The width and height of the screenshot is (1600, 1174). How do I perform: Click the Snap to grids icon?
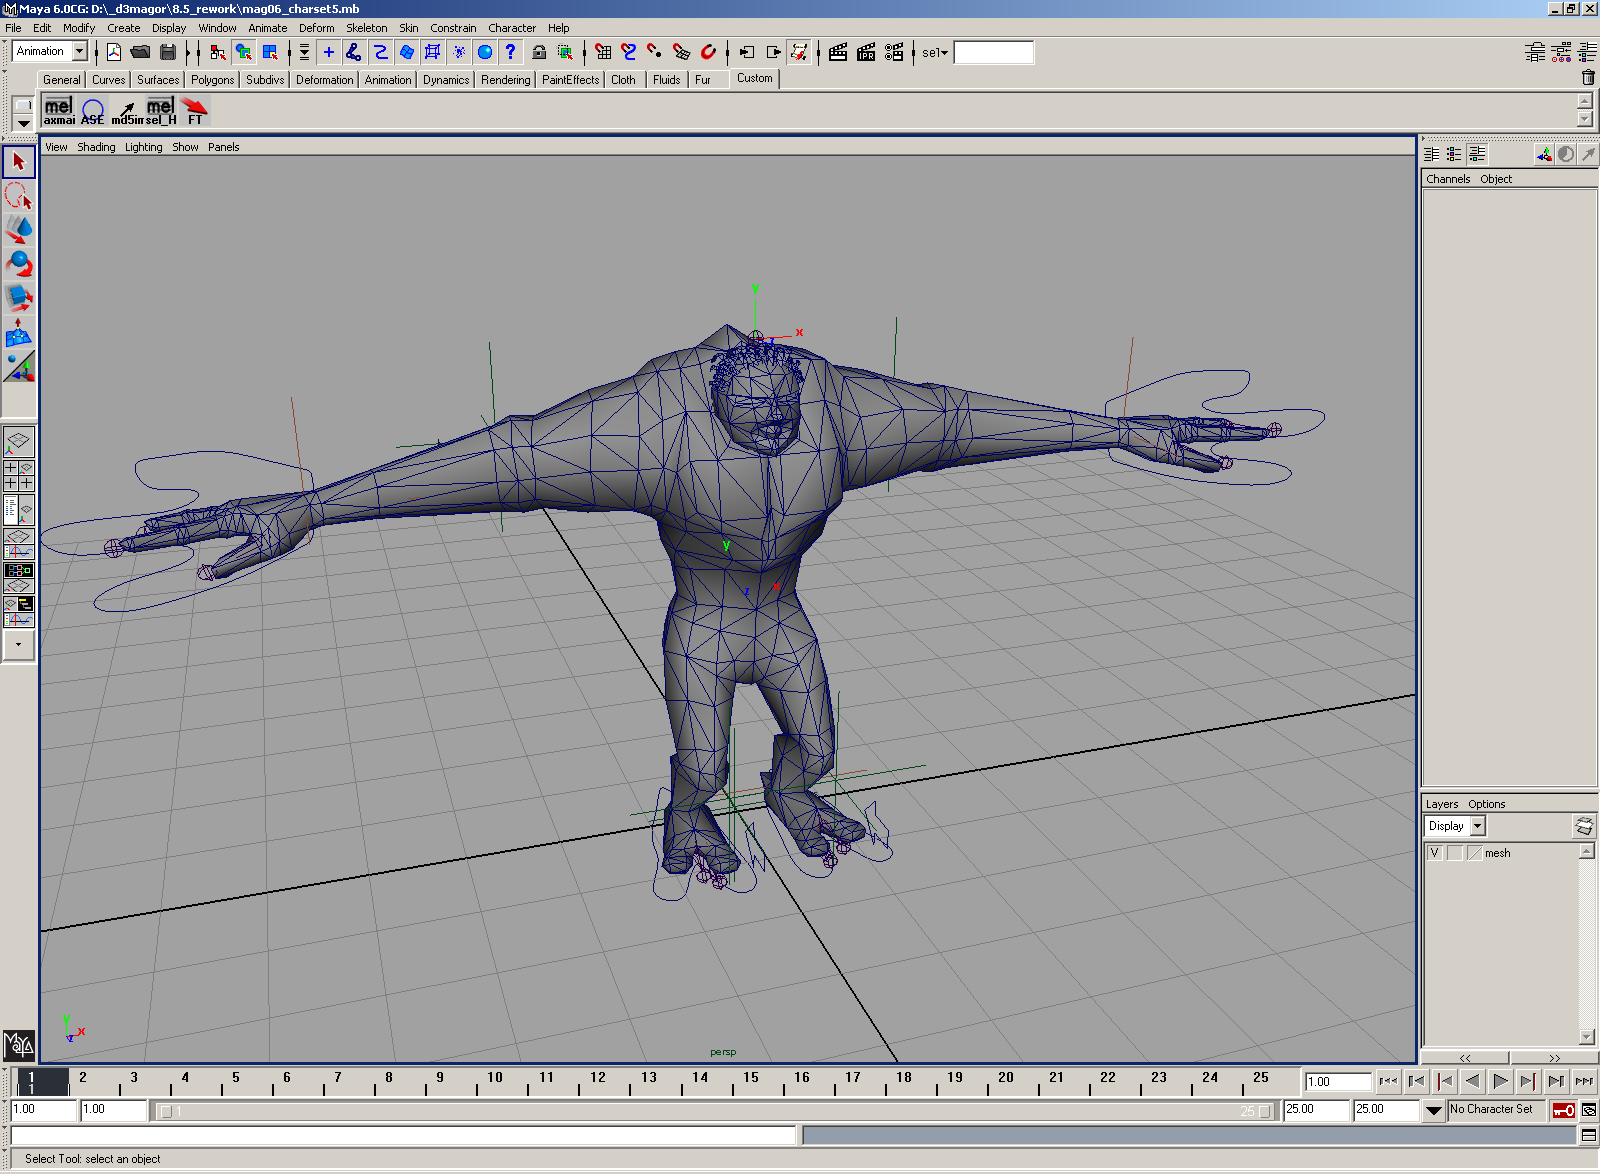coord(603,52)
